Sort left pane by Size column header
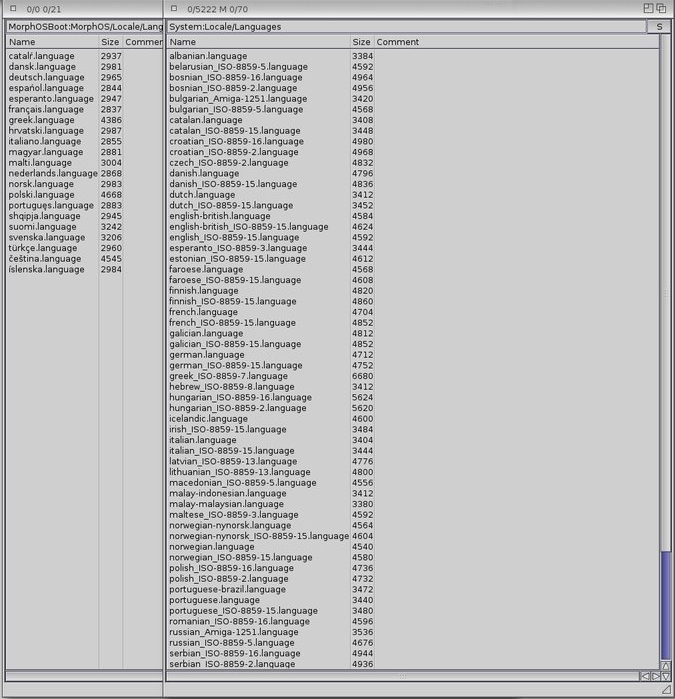 pos(110,42)
